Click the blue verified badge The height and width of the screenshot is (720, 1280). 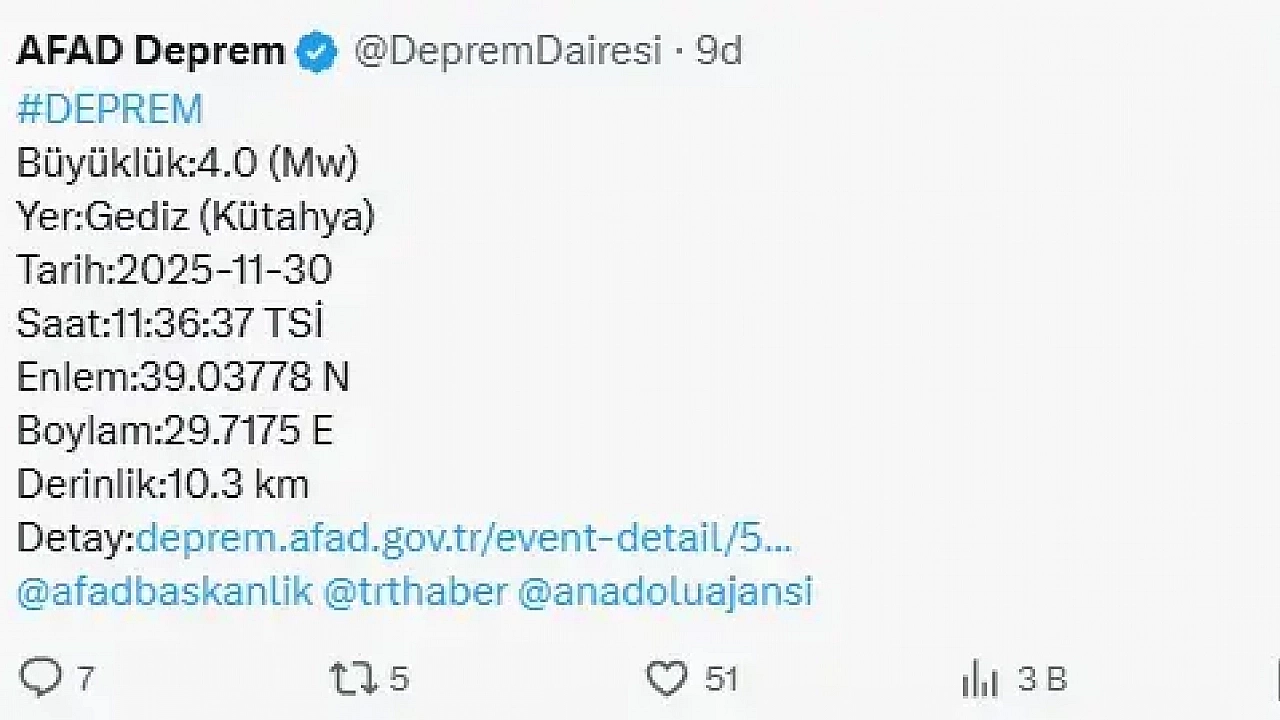pos(319,52)
